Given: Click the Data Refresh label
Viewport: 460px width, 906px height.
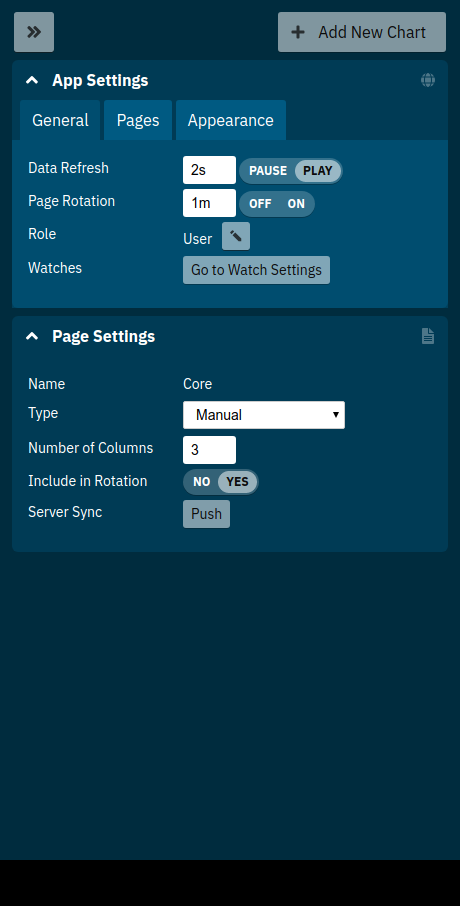Looking at the screenshot, I should pyautogui.click(x=68, y=168).
